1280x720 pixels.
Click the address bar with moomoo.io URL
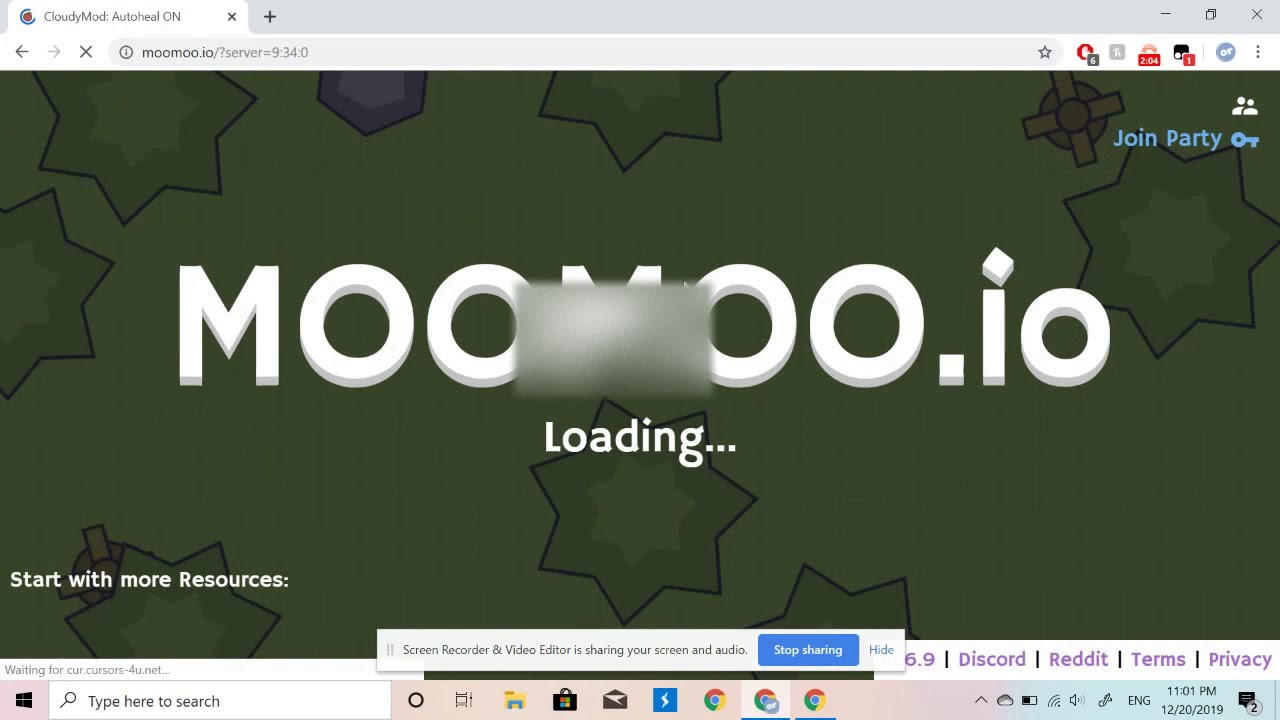coord(585,52)
